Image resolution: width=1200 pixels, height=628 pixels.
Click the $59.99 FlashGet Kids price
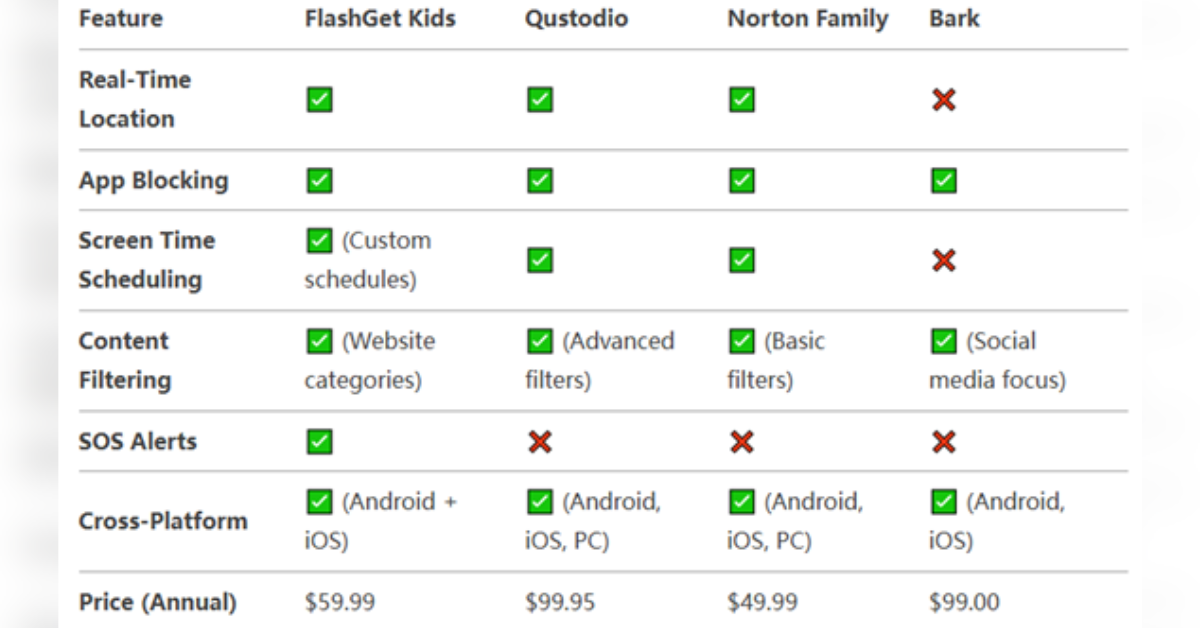coord(340,603)
